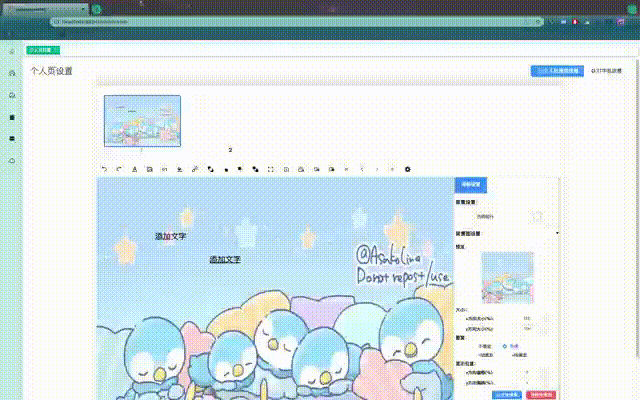Click the fifth icon in the left sidebar
The height and width of the screenshot is (400, 640).
12,139
